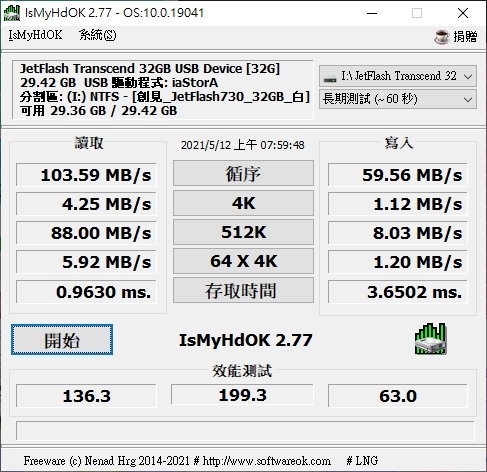
Task: Click the empty progress bar at bottom
Action: [245, 431]
